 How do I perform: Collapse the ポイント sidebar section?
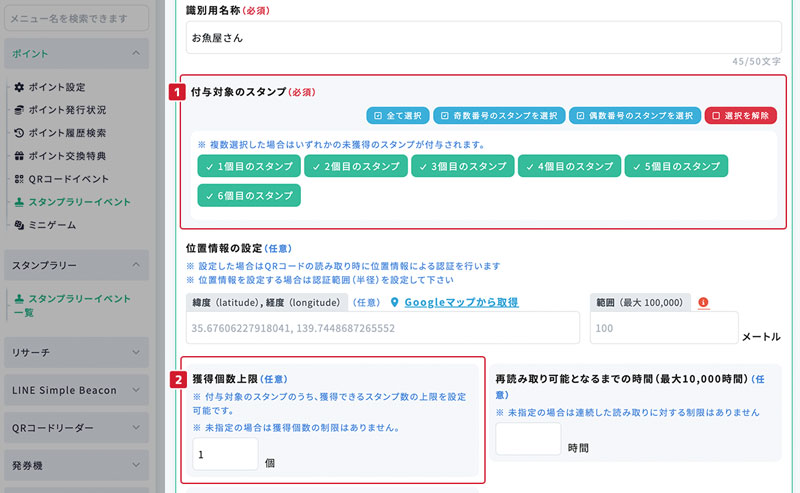coord(134,53)
